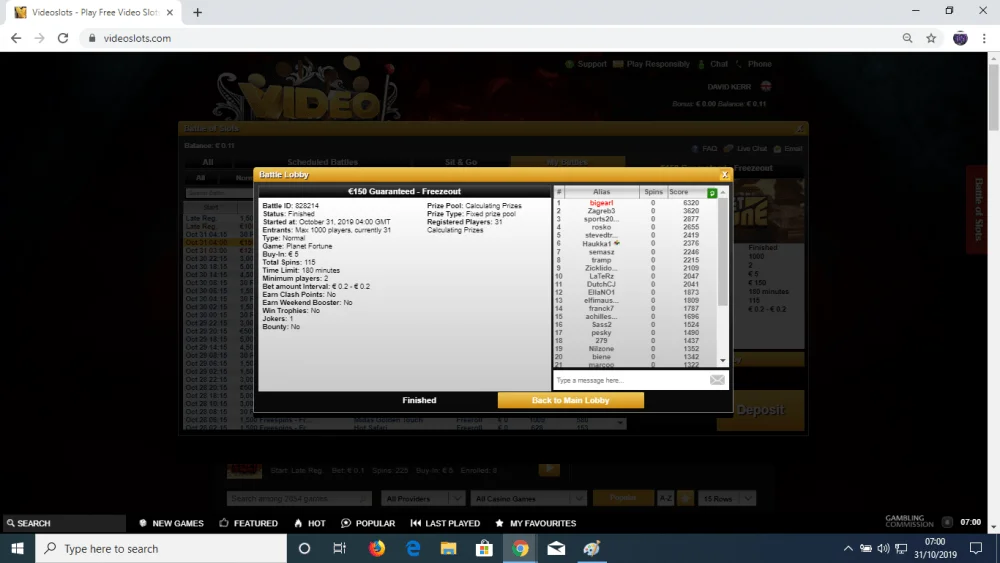This screenshot has height=563, width=1000.
Task: Open Firefox from taskbar
Action: pyautogui.click(x=377, y=548)
